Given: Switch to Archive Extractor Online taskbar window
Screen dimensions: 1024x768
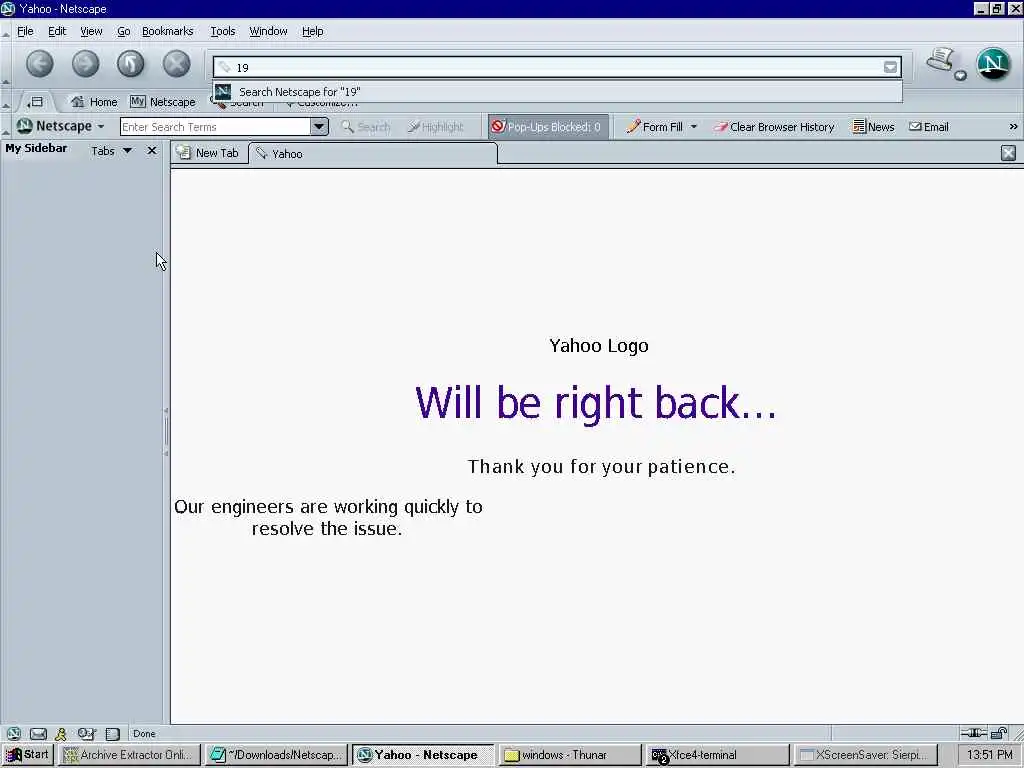Looking at the screenshot, I should coord(130,754).
